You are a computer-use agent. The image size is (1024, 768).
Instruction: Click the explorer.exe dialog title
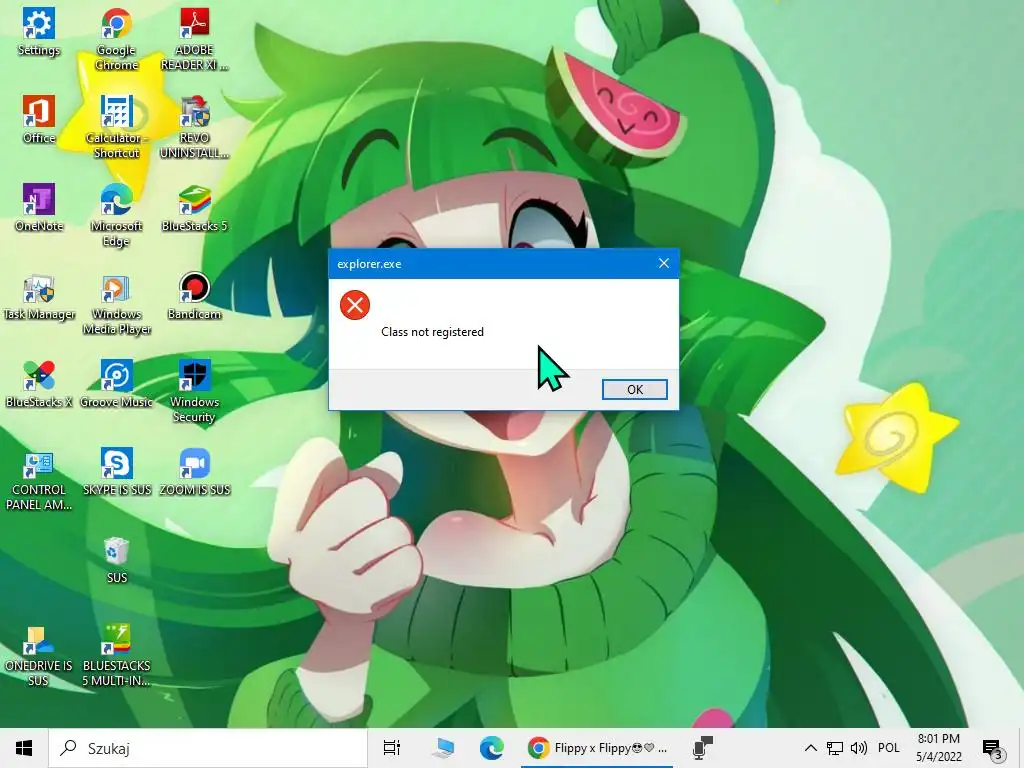(369, 264)
